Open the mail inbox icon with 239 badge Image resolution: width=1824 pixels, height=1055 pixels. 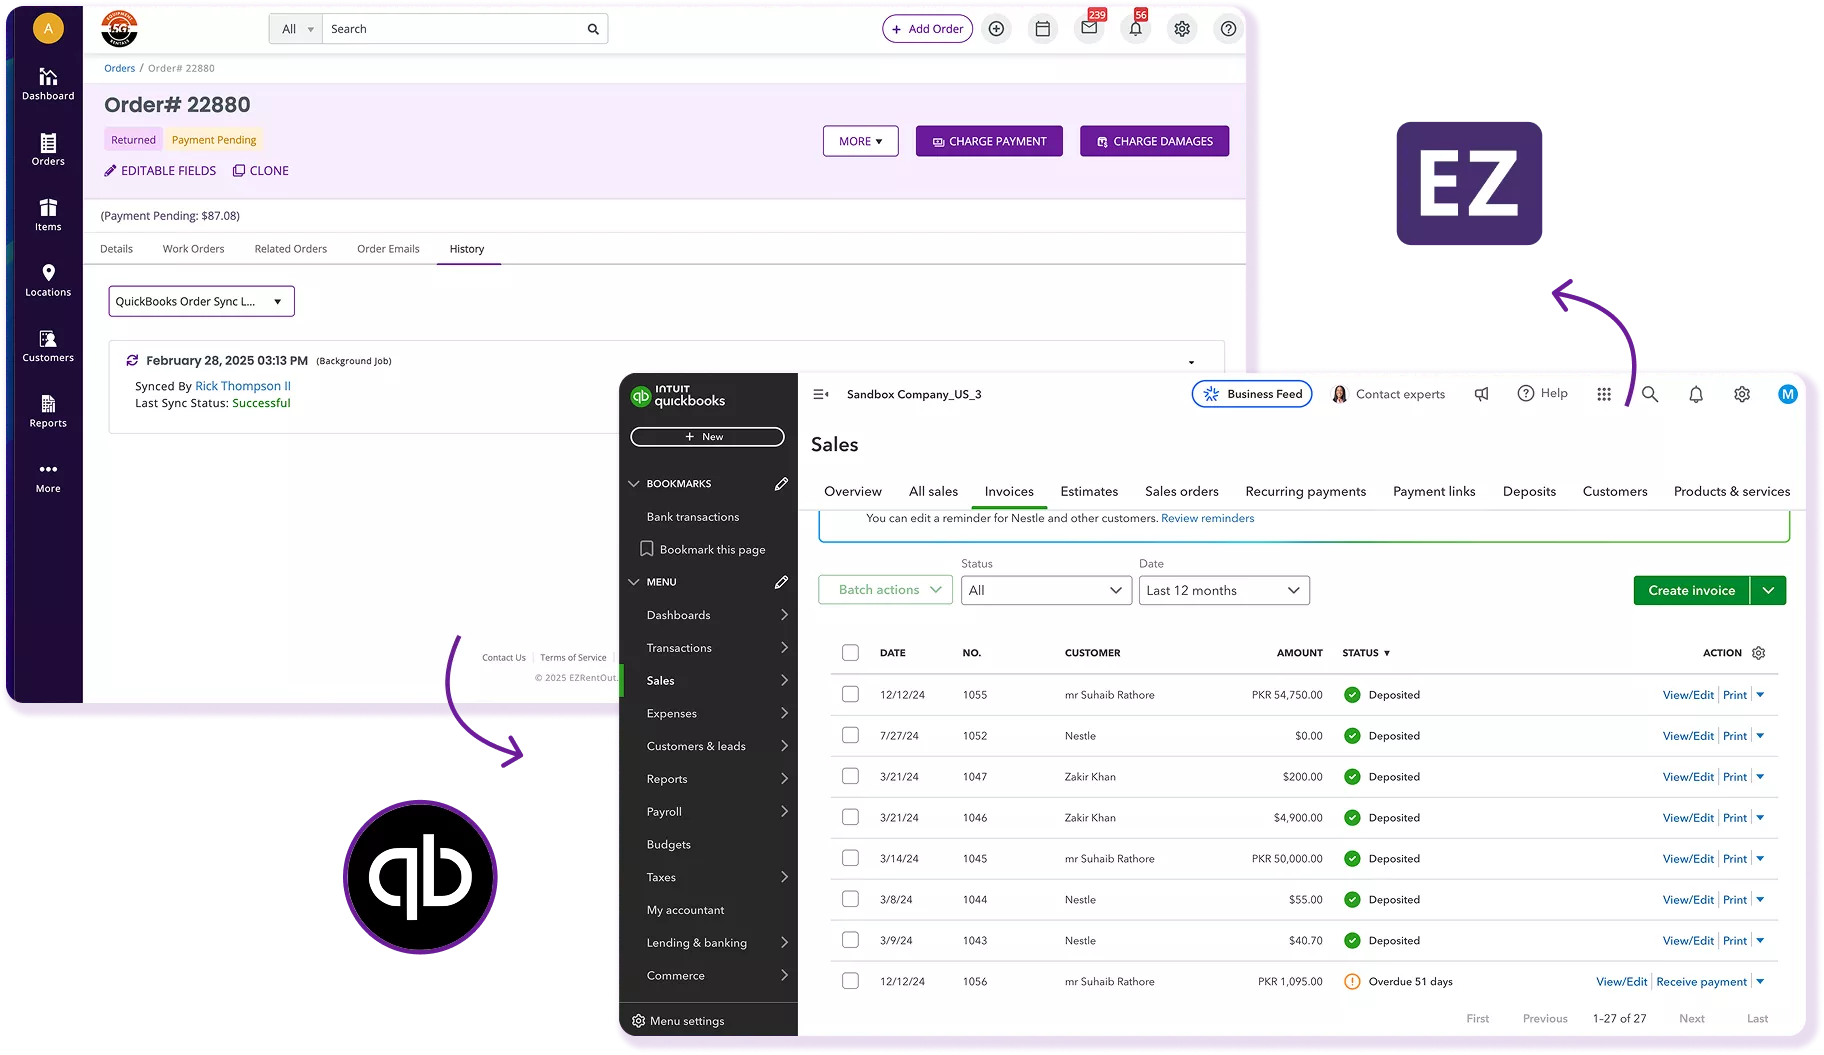pyautogui.click(x=1089, y=28)
